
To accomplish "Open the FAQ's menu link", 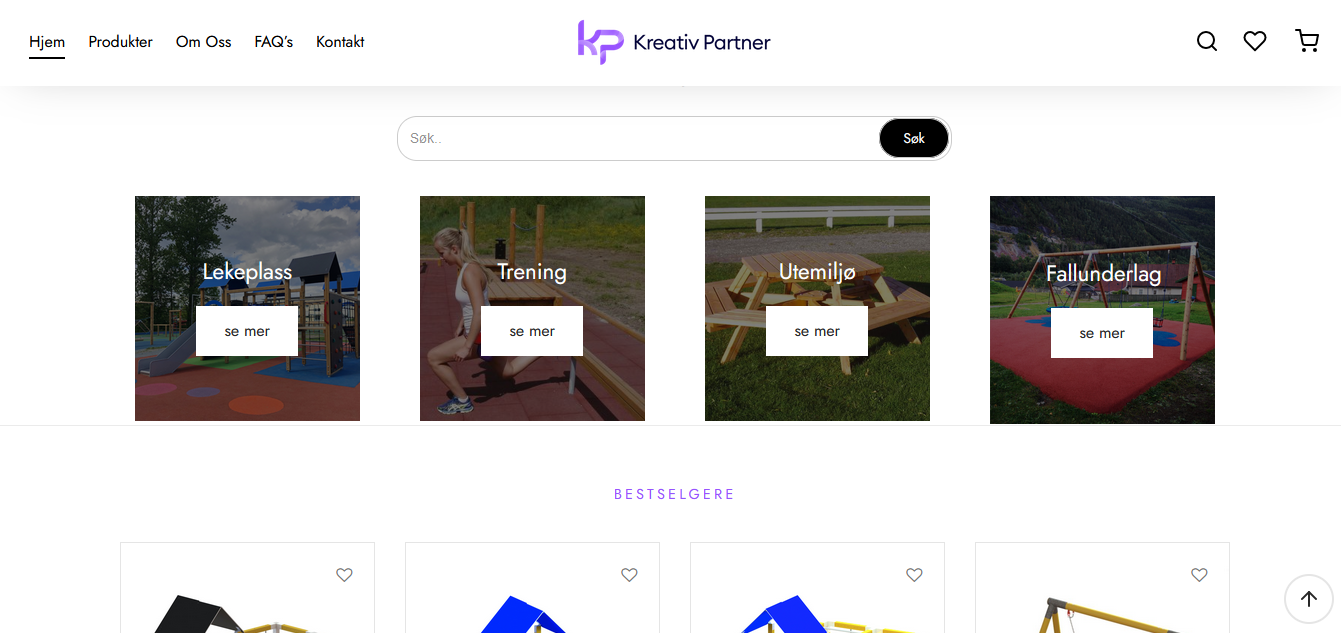I will (x=274, y=42).
